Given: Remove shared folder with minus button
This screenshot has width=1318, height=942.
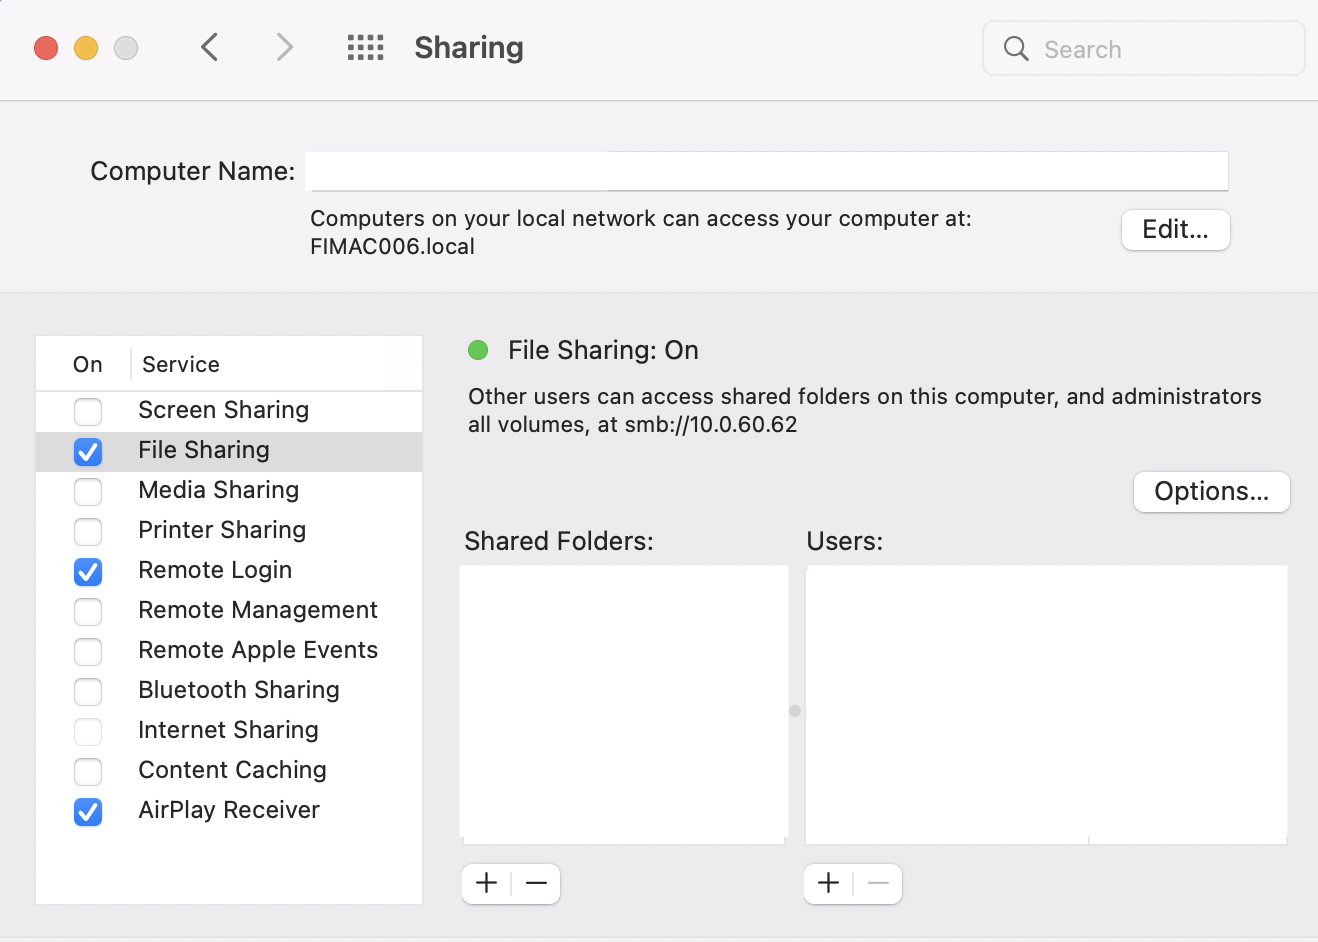Looking at the screenshot, I should pos(536,883).
